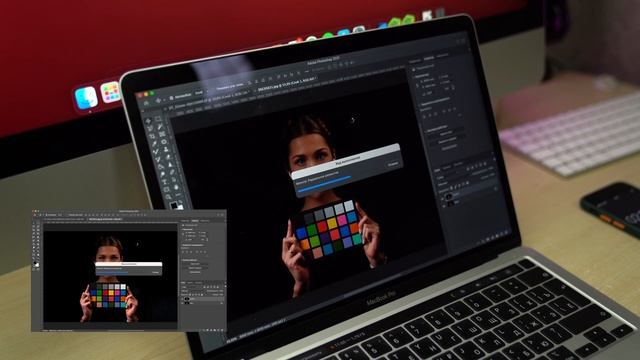Select the Lasso tool on laptop toolbar
The image size is (640, 360).
[x=150, y=129]
